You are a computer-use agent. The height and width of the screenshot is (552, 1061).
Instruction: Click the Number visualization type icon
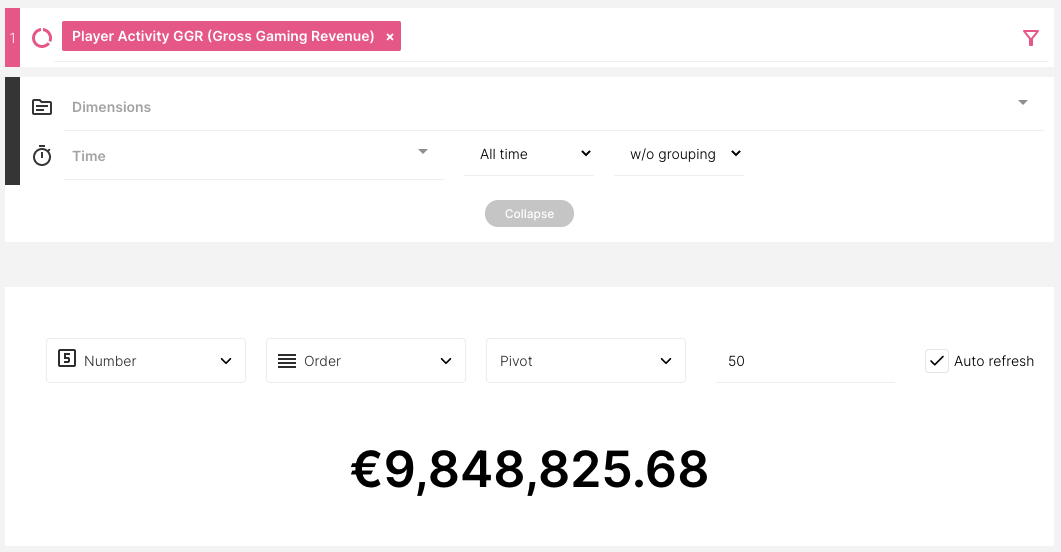click(x=67, y=360)
